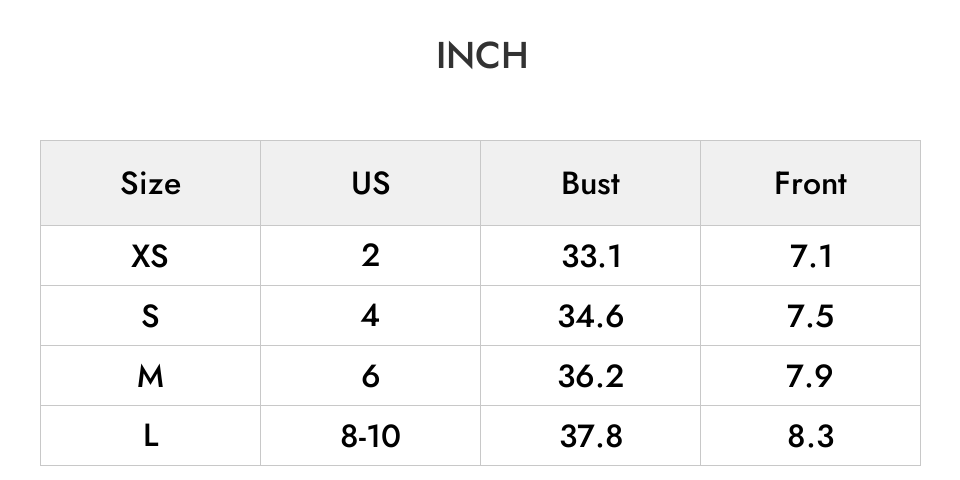Click the INCH heading
Screen dimensions: 960x480
(x=482, y=56)
